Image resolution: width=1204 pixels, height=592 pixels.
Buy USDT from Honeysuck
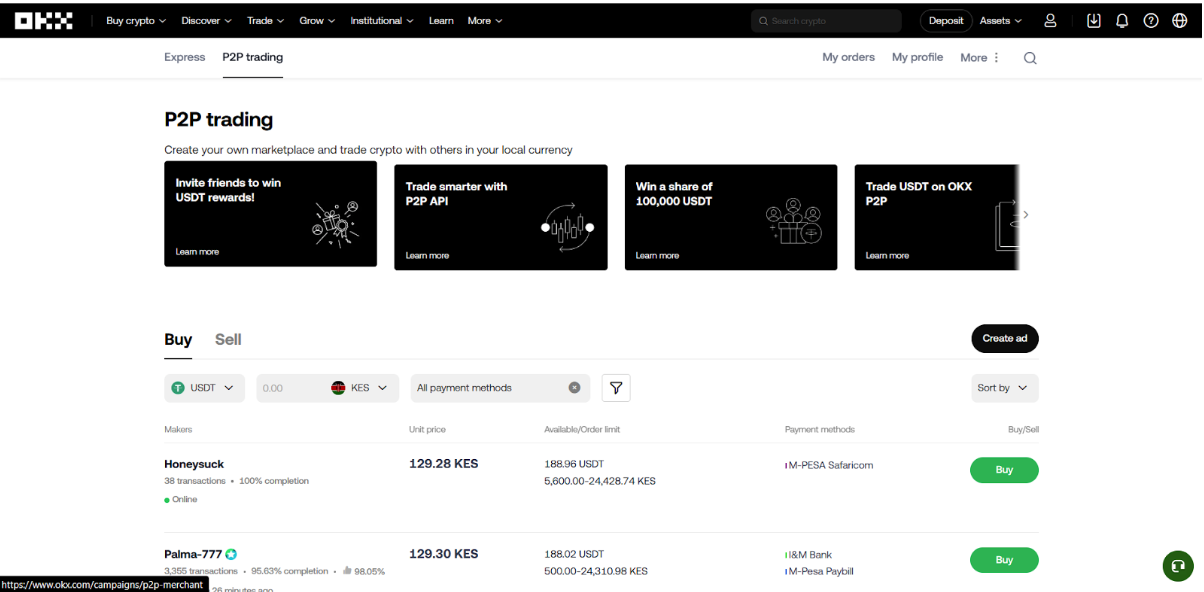1004,470
